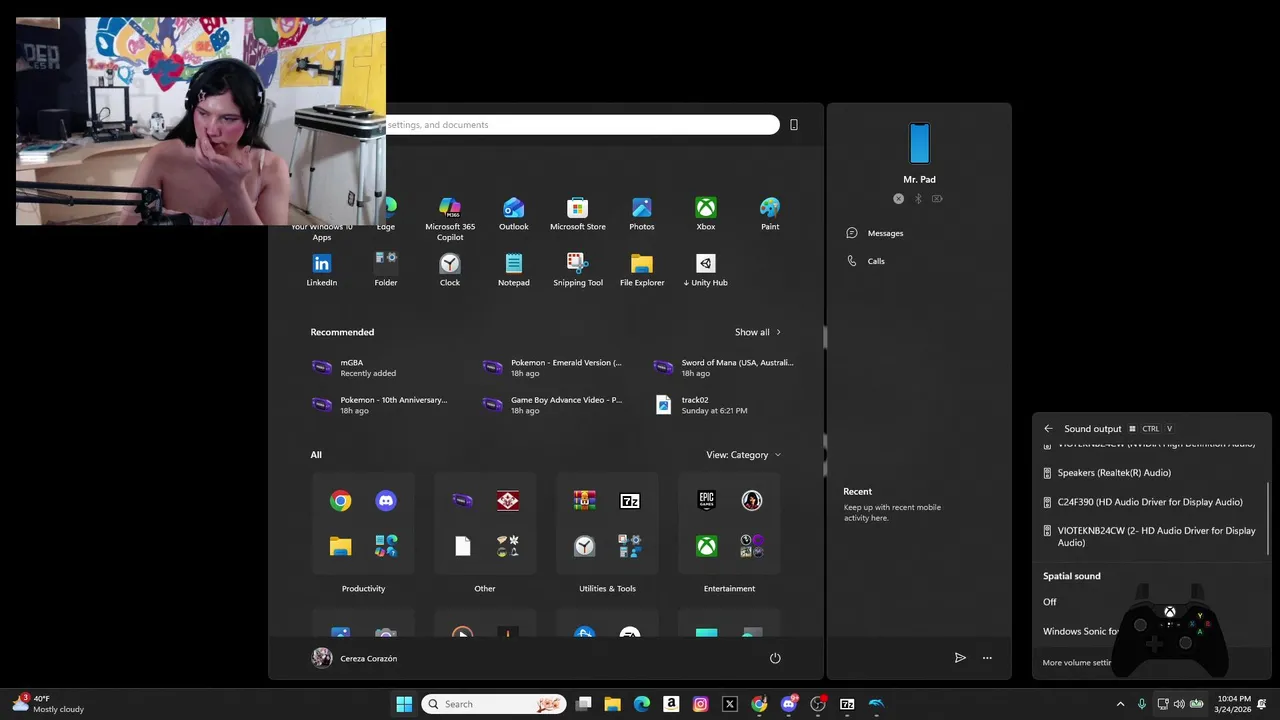1280x720 pixels.
Task: Open the Dolphin emulator from taskbar
Action: pyautogui.click(x=876, y=704)
